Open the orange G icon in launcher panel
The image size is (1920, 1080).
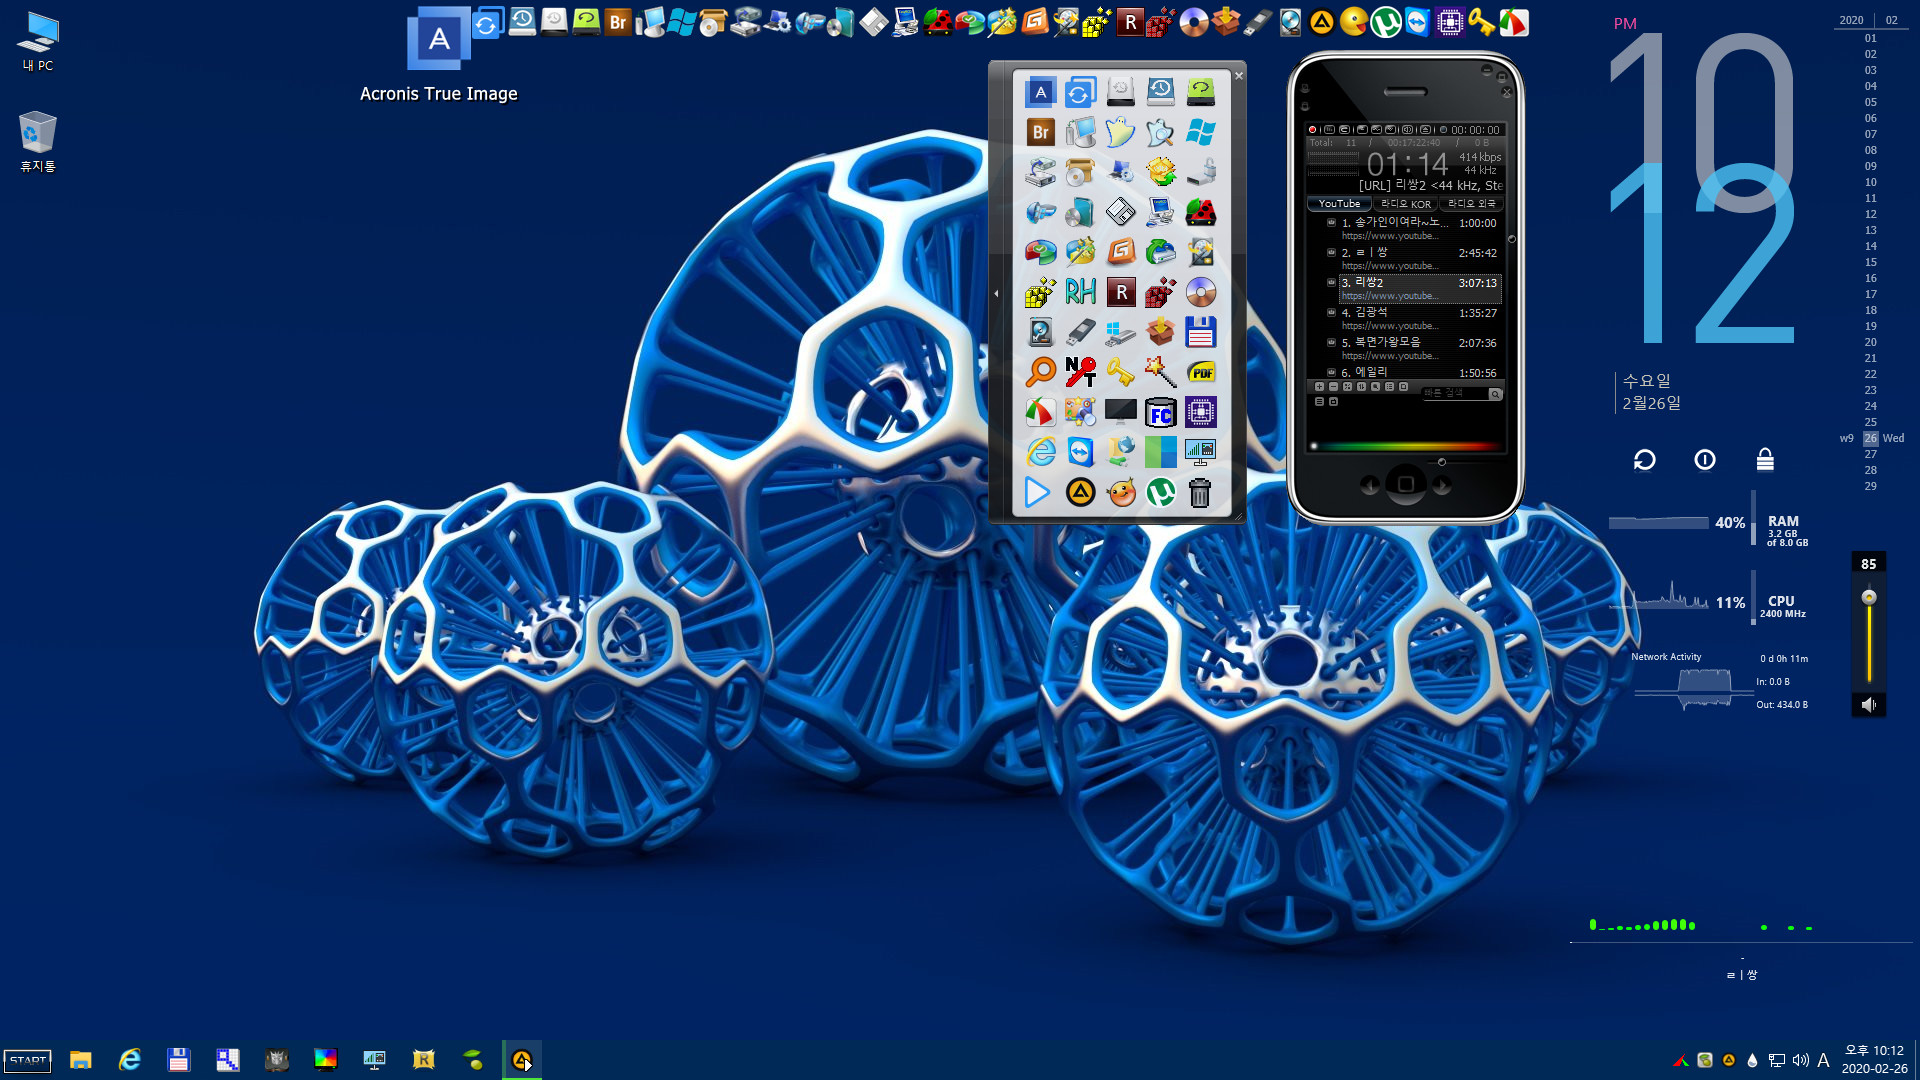coord(1121,252)
